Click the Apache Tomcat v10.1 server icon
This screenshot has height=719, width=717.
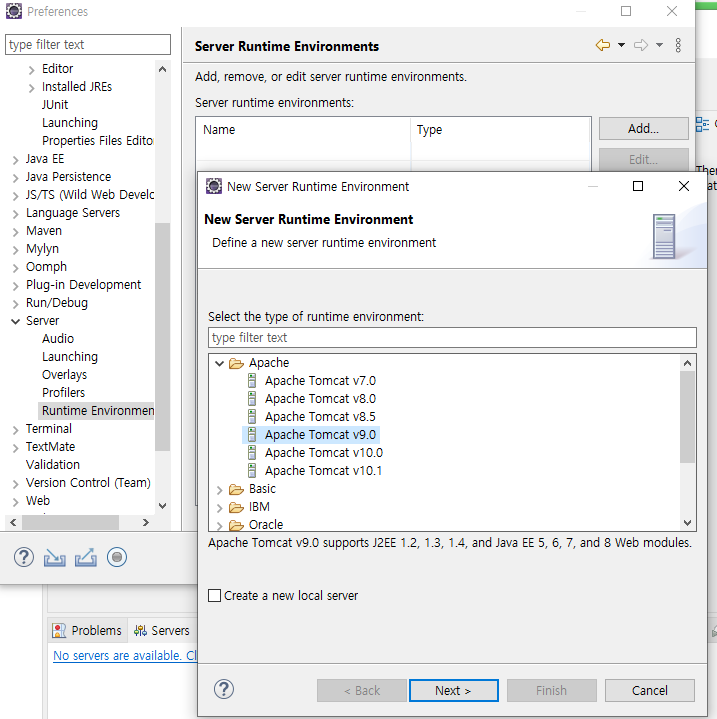252,470
